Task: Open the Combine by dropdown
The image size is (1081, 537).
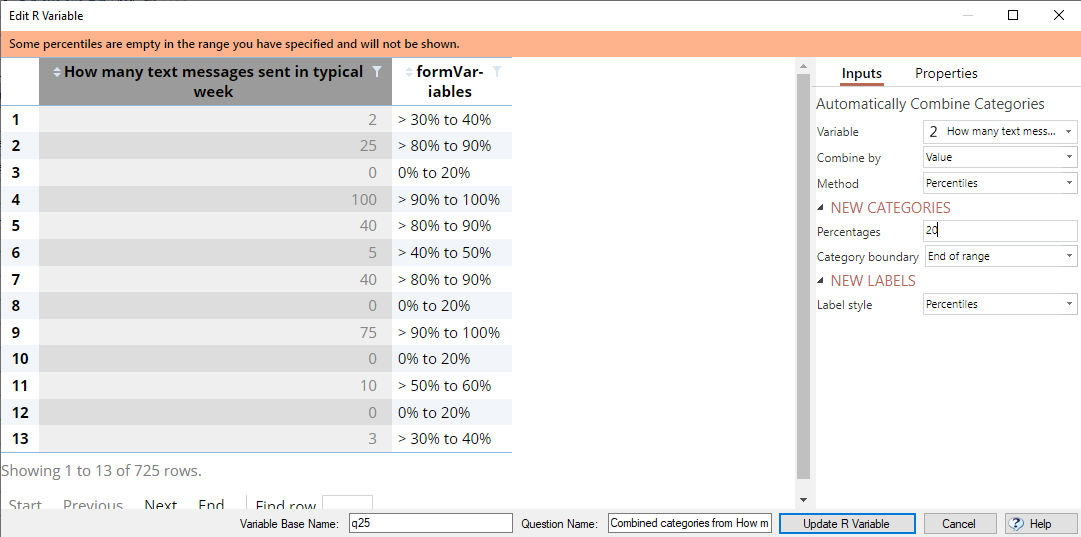Action: 1000,157
